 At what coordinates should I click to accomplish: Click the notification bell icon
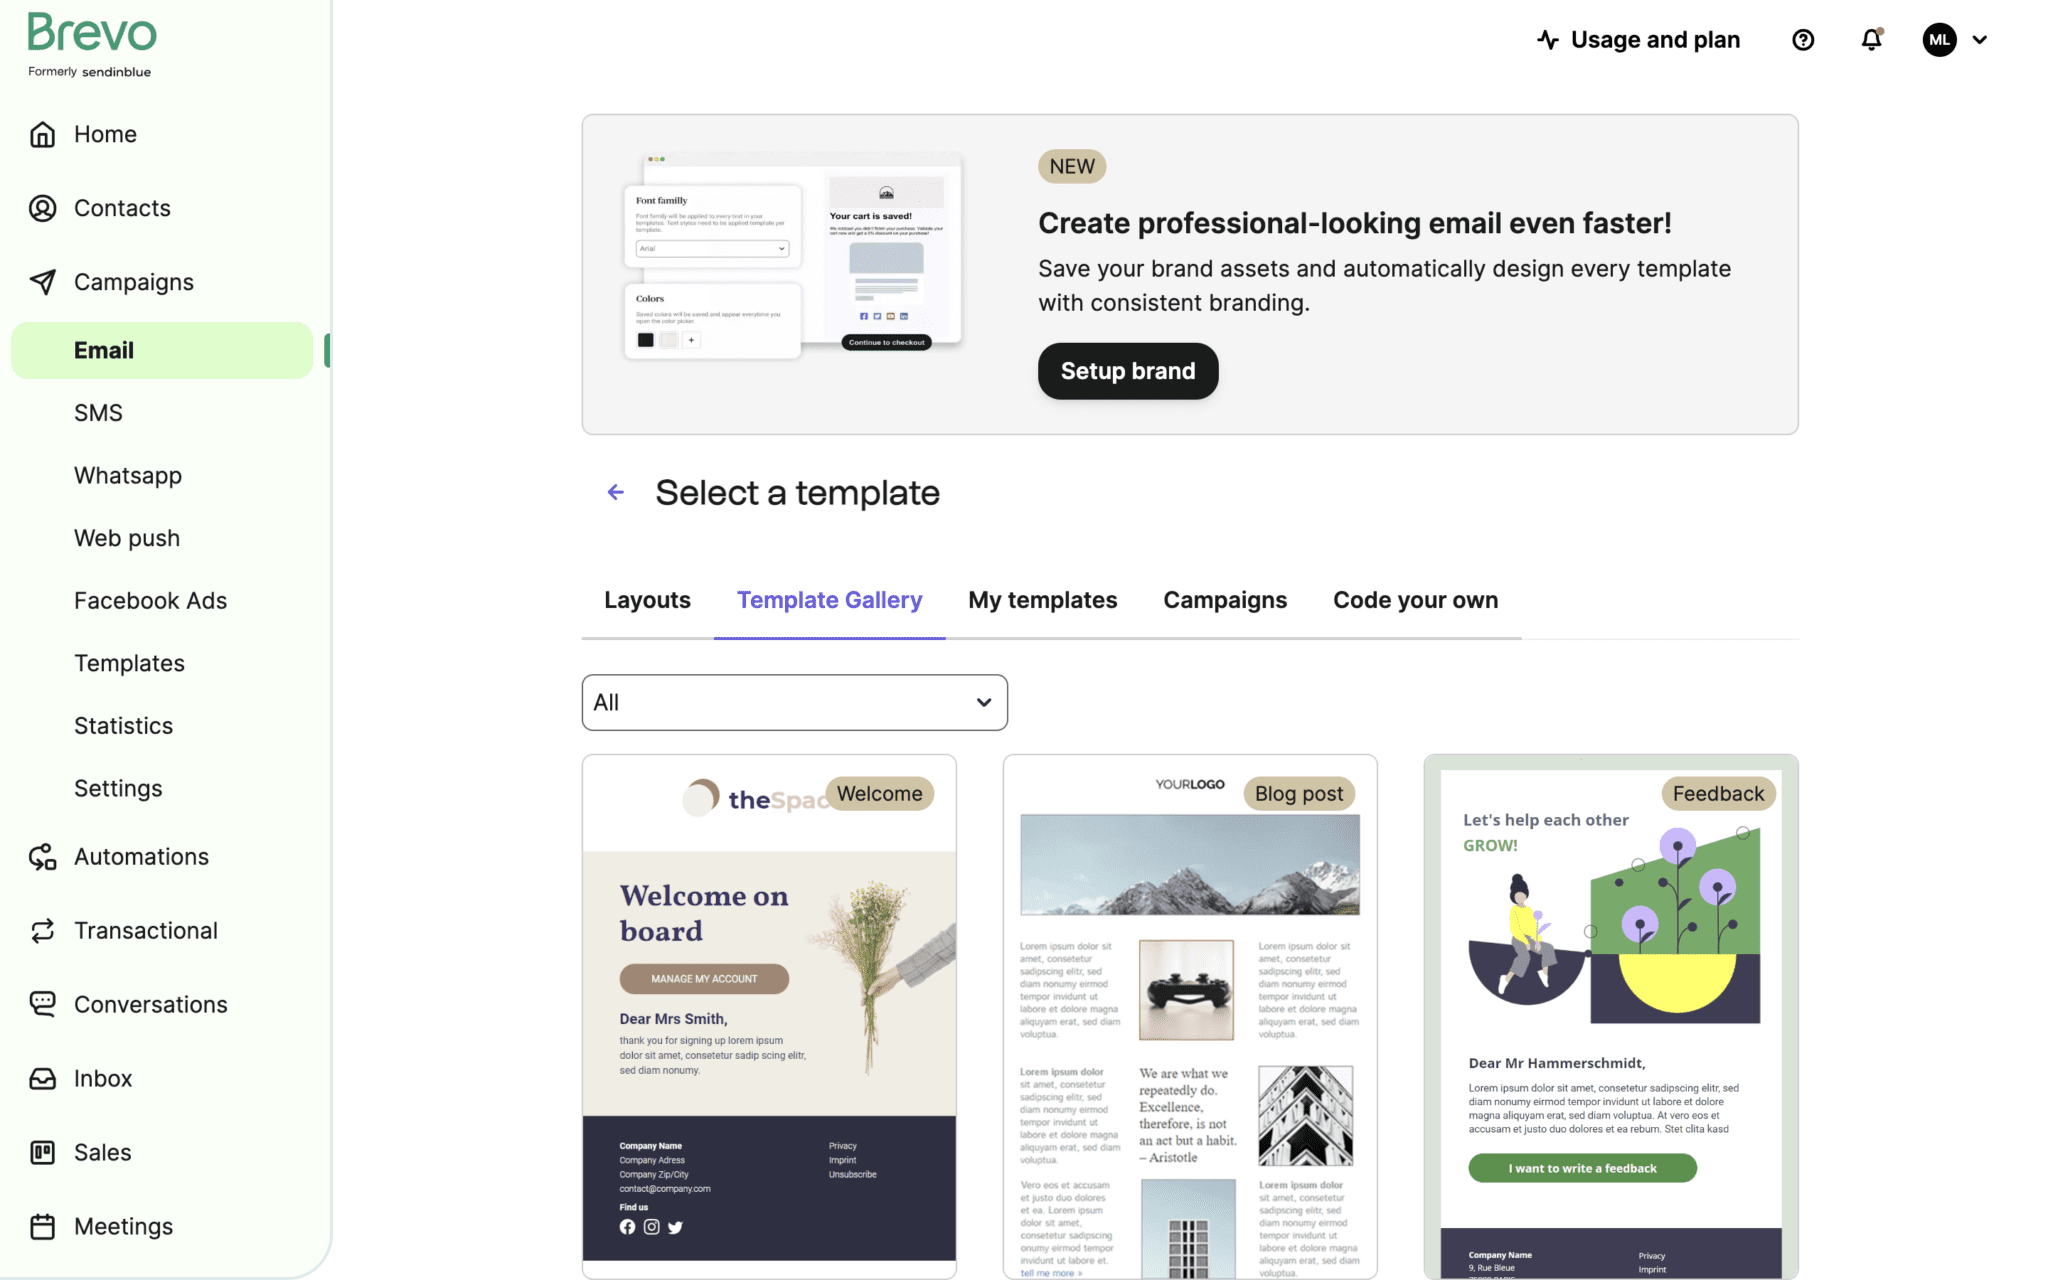(1871, 40)
